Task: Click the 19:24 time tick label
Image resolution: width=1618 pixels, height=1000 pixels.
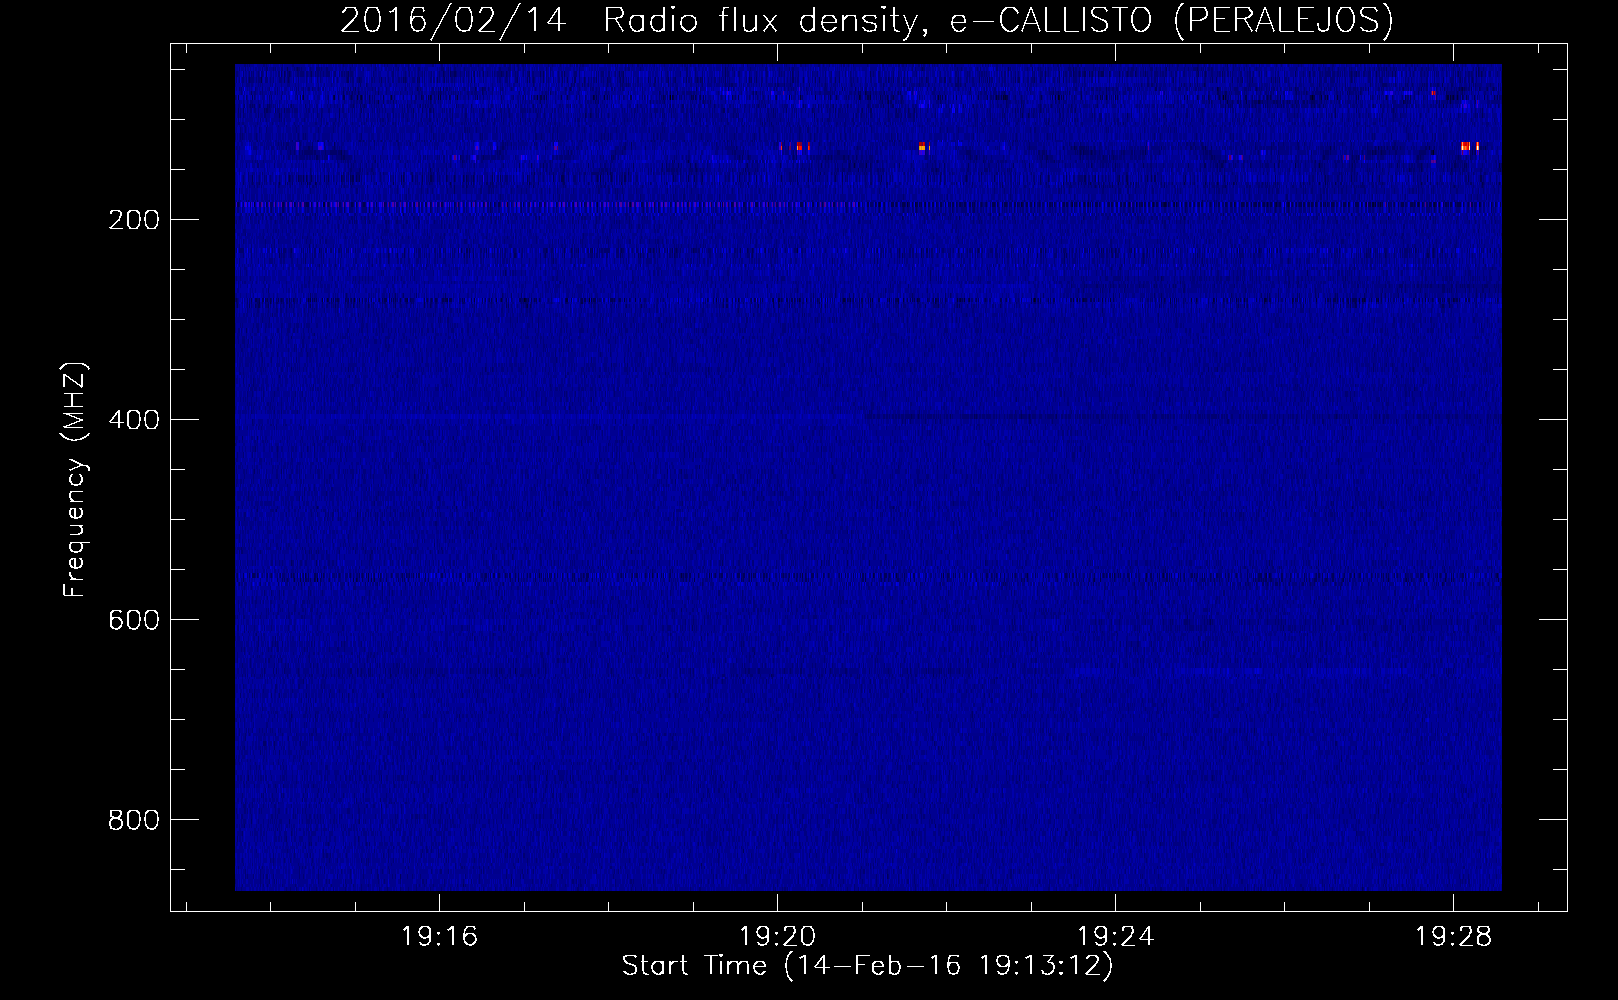Action: pos(1115,937)
